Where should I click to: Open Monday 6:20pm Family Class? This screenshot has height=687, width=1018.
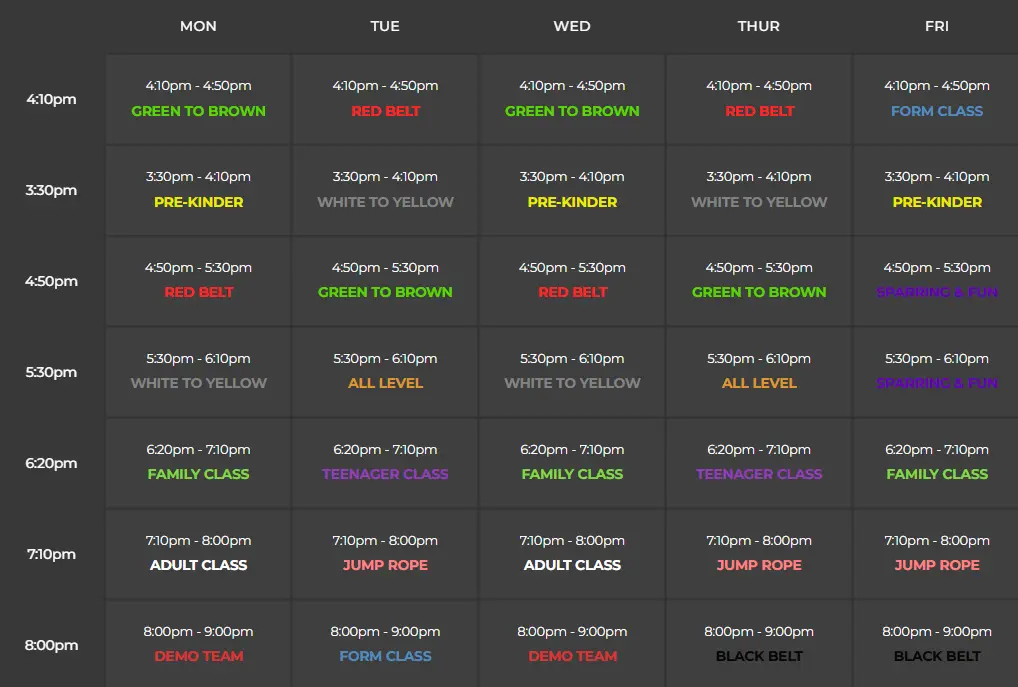(x=198, y=474)
